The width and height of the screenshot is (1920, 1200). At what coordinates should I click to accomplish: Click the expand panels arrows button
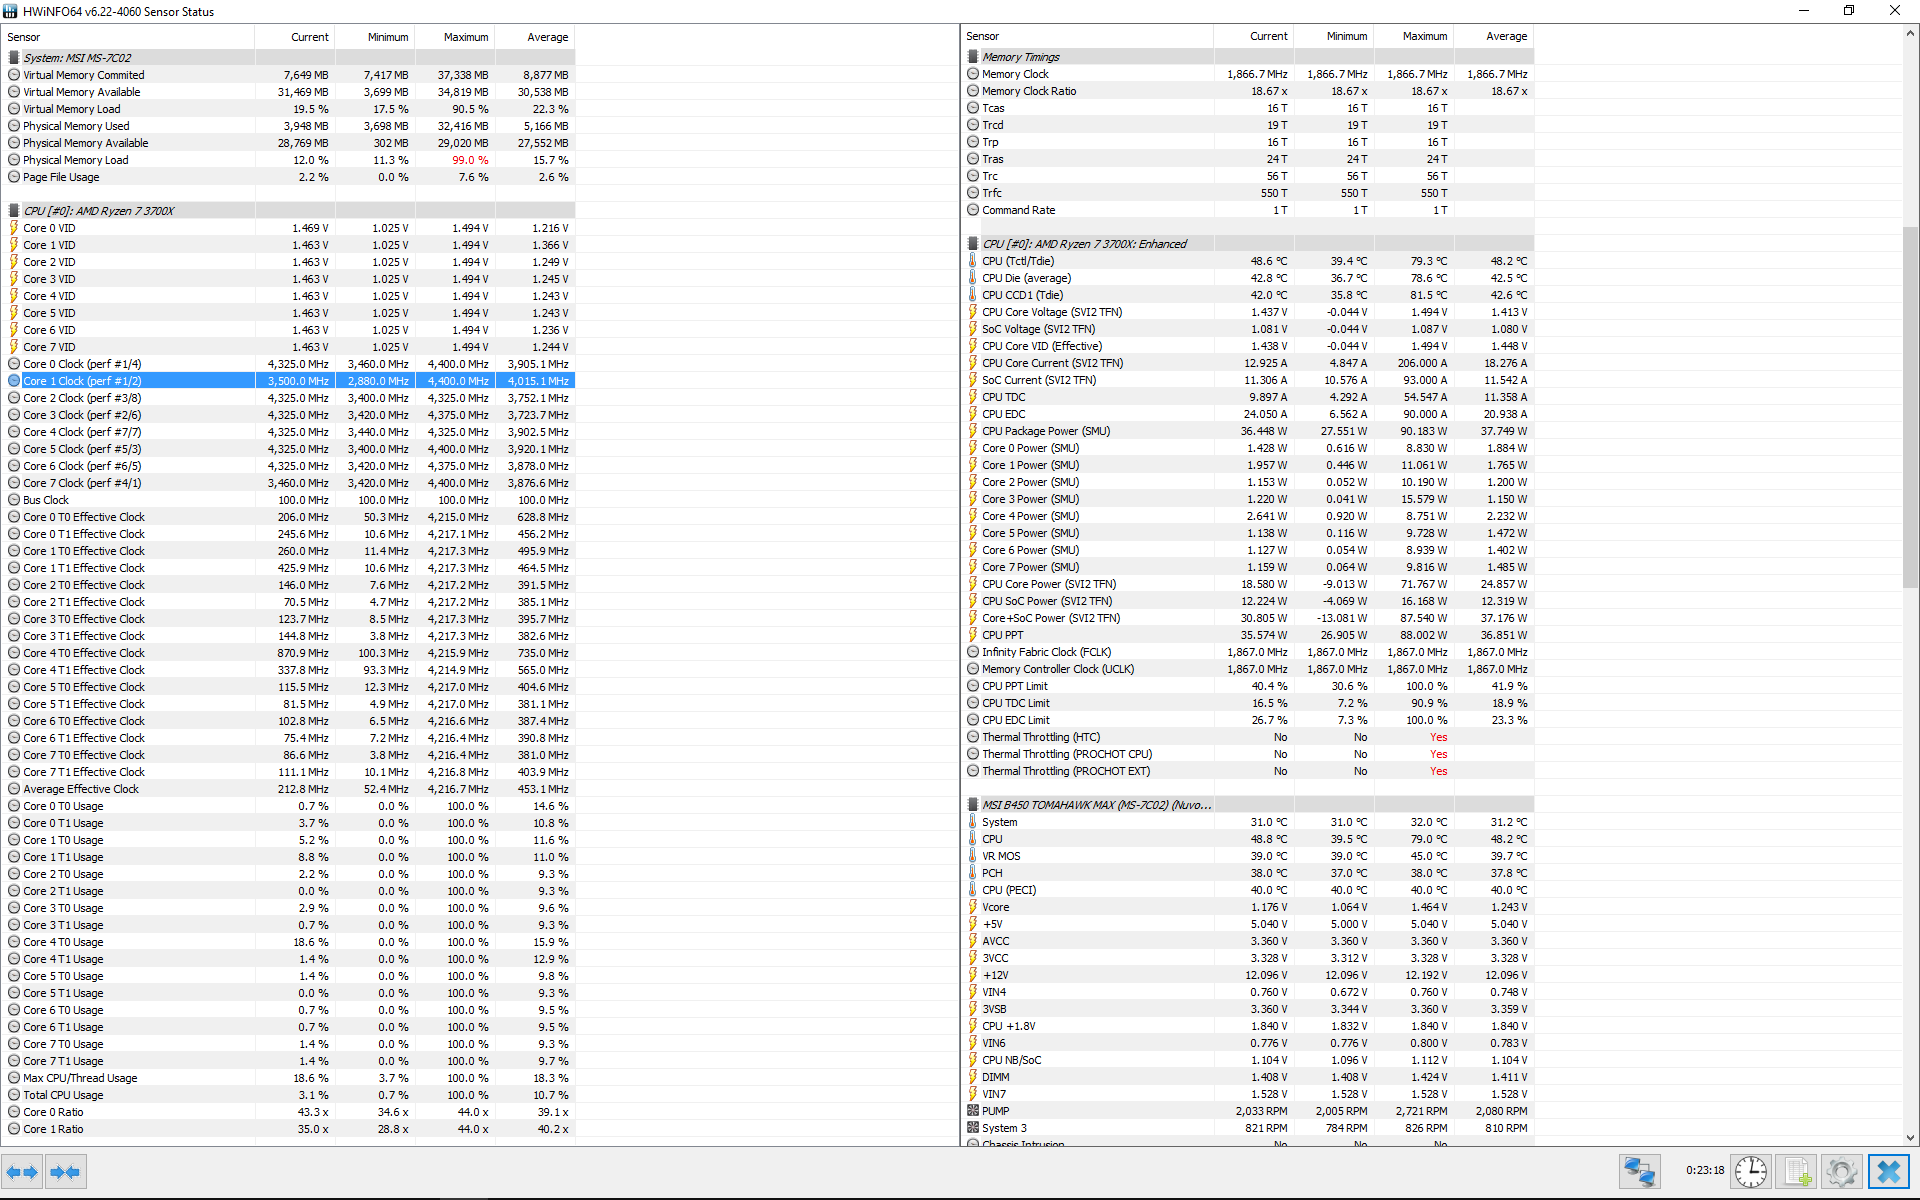(x=22, y=1171)
